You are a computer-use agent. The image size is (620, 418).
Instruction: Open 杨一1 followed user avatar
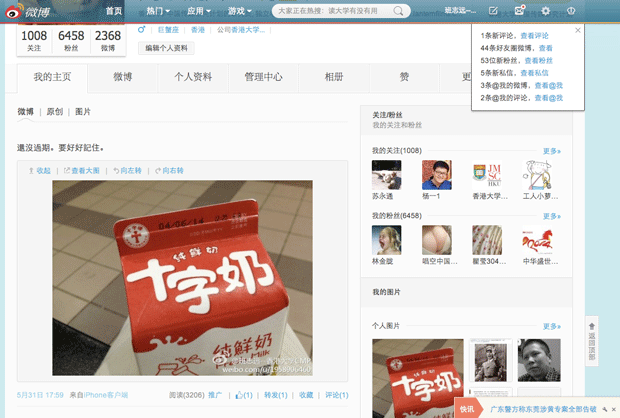pyautogui.click(x=437, y=175)
